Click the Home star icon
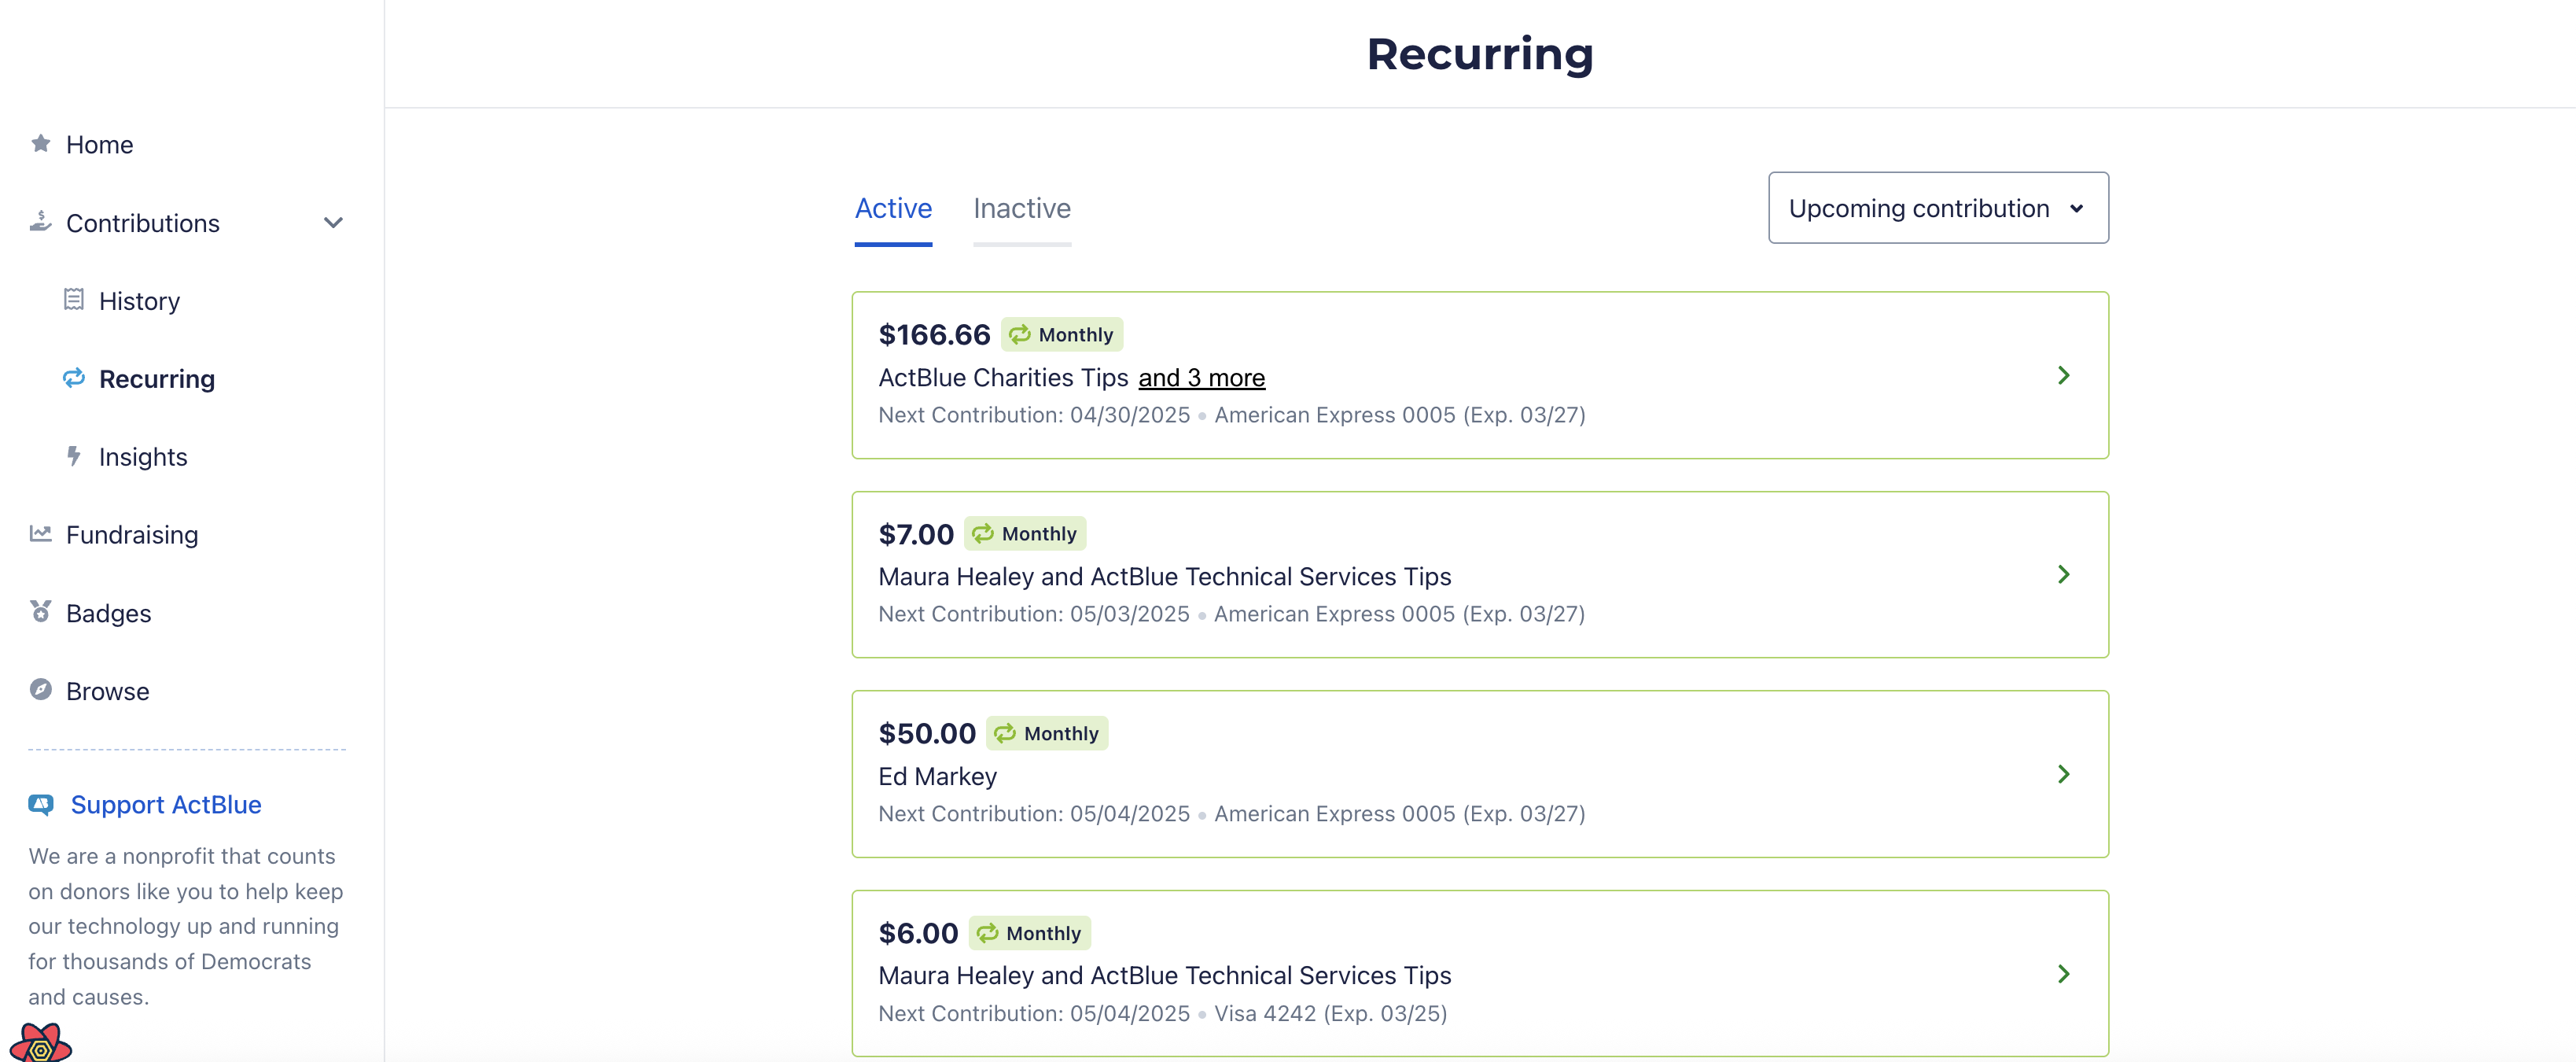The width and height of the screenshot is (2576, 1062). [x=40, y=144]
